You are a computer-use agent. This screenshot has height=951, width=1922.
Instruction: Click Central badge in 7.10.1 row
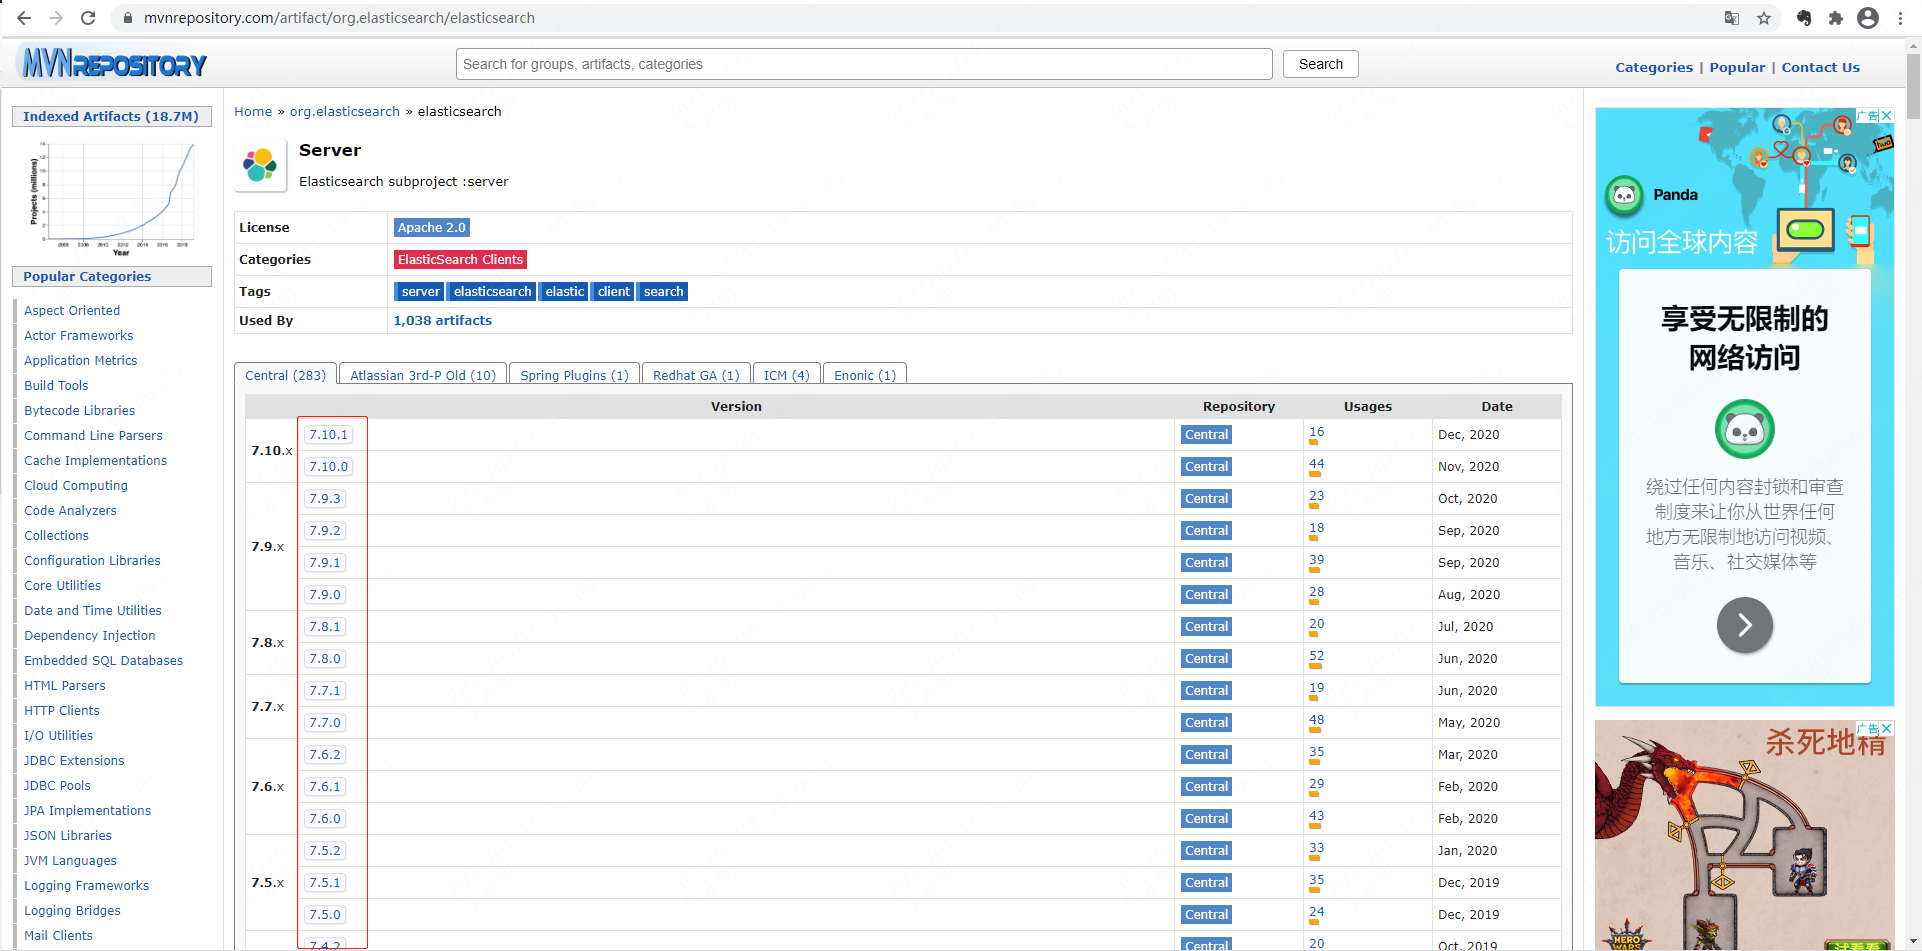[x=1206, y=435]
